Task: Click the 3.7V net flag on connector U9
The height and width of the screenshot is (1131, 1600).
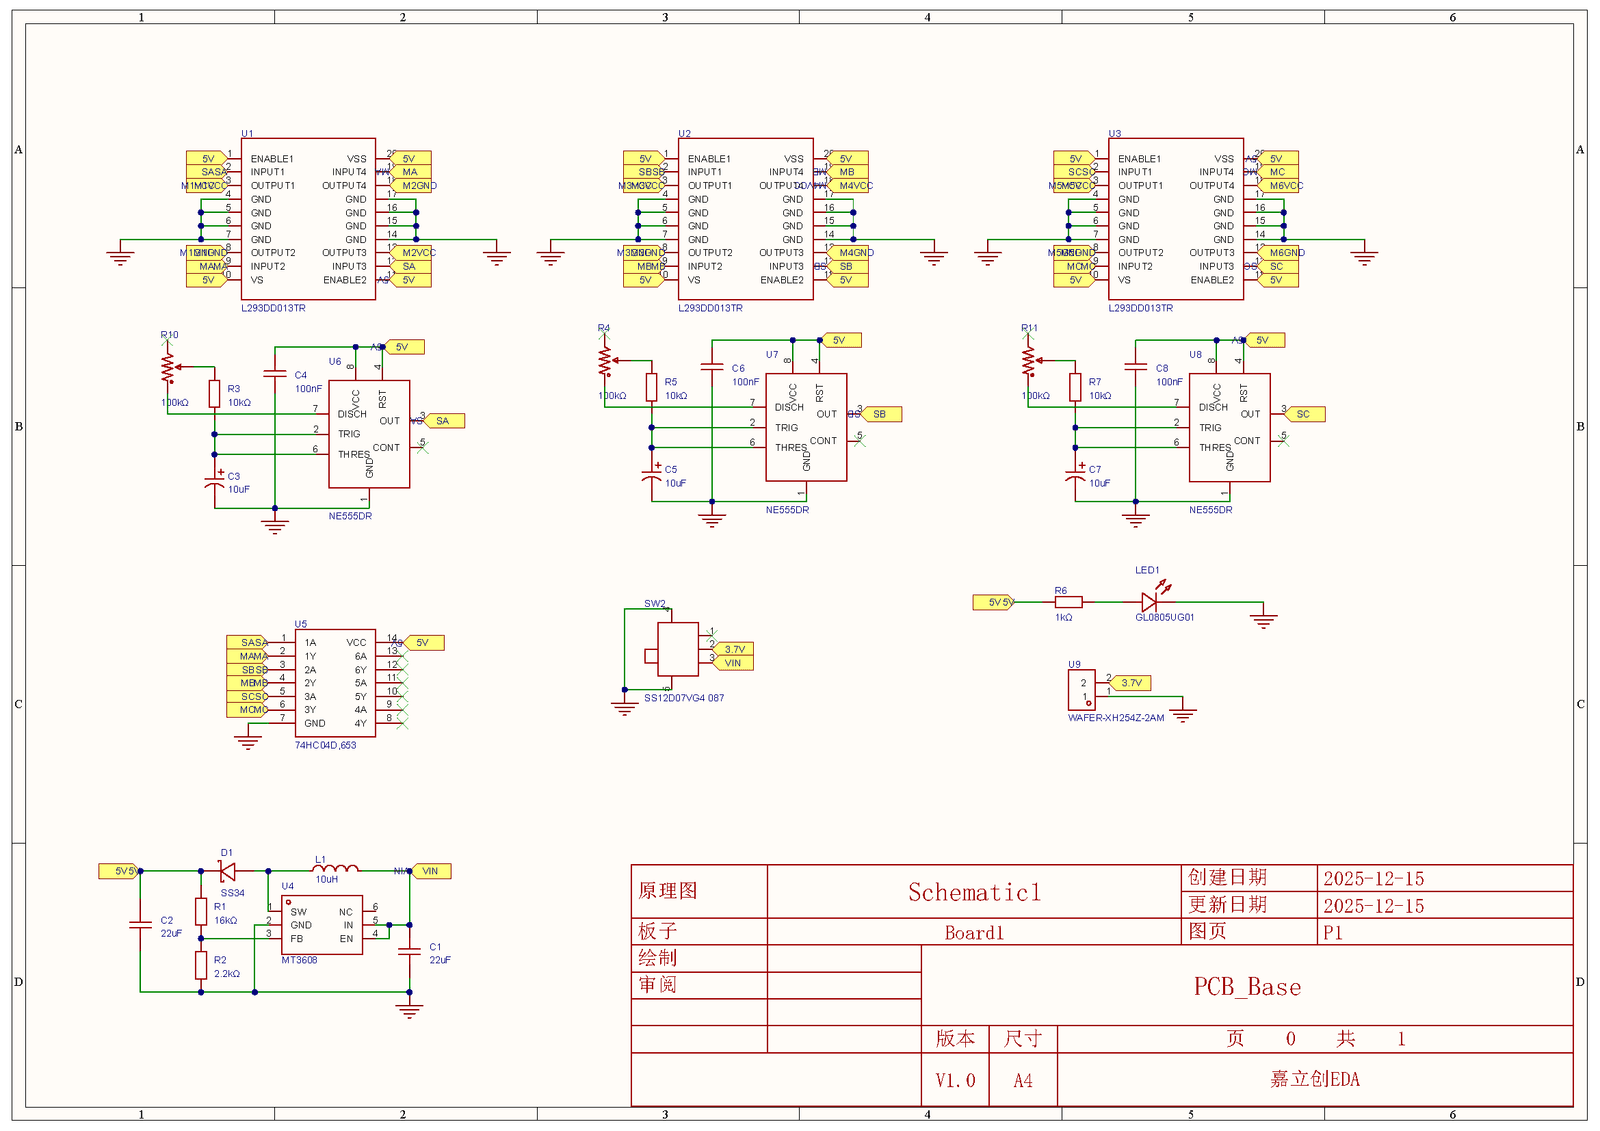Action: click(1131, 683)
